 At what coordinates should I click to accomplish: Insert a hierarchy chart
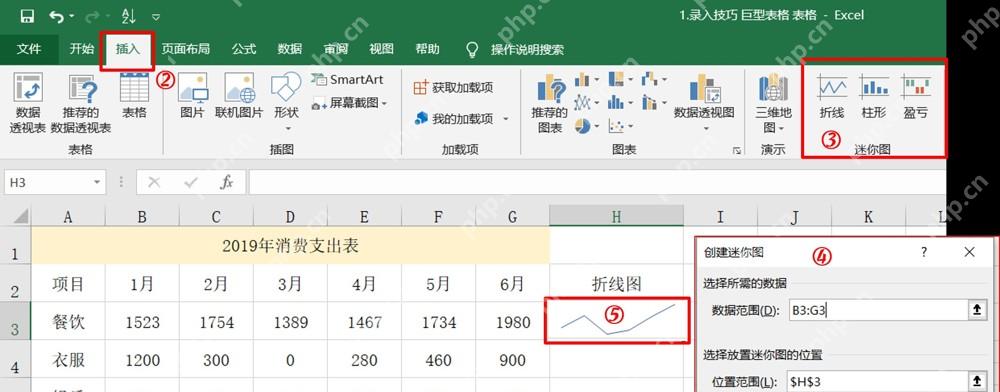621,80
